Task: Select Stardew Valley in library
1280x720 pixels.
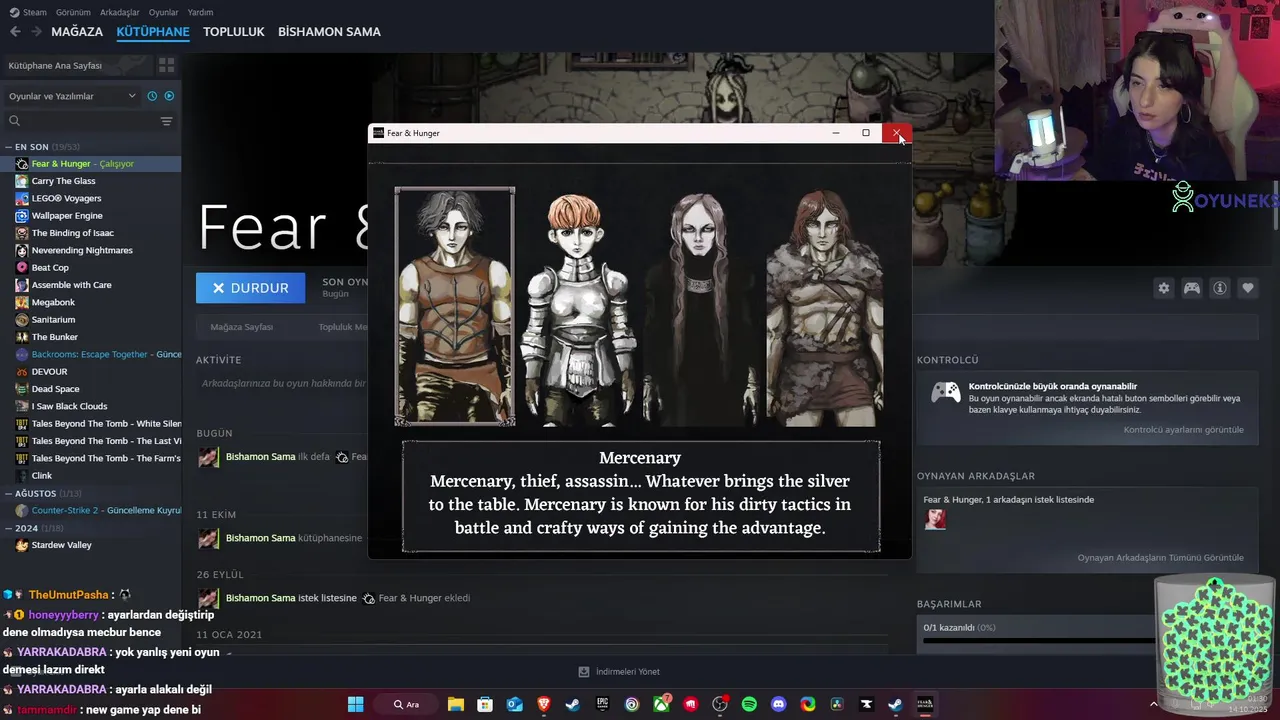Action: tap(90, 545)
